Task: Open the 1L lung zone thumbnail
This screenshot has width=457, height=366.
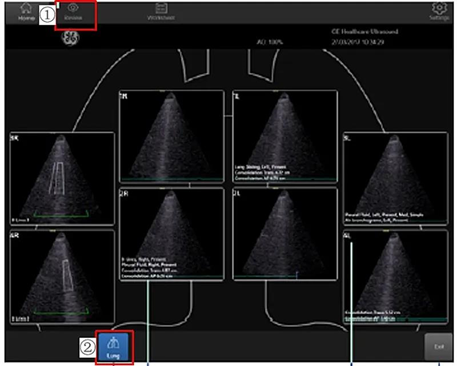Action: tap(285, 137)
